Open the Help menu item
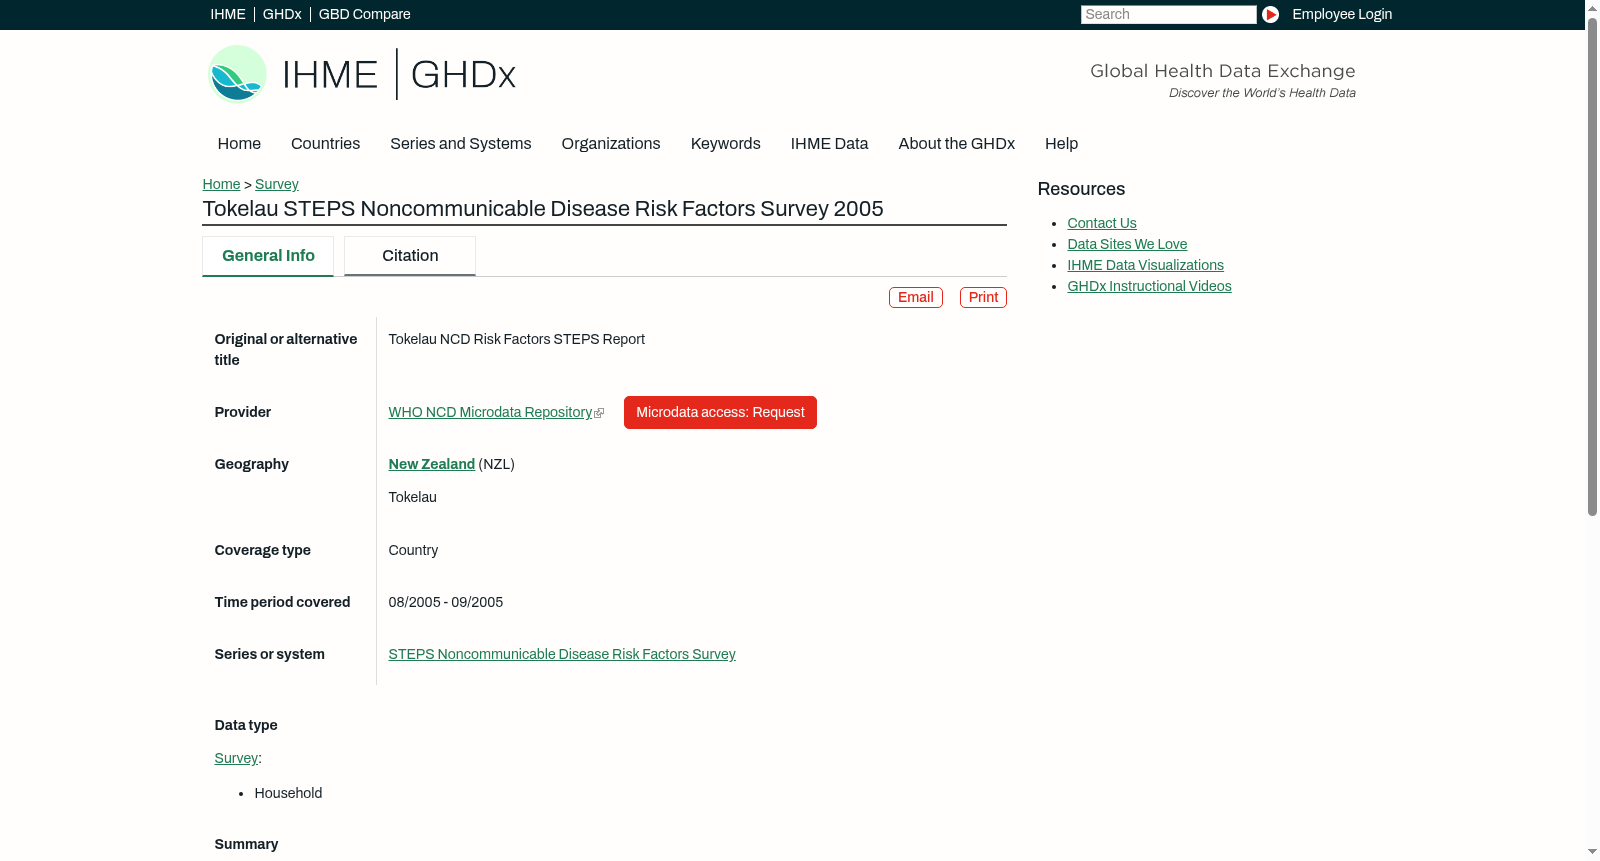Image resolution: width=1600 pixels, height=861 pixels. click(1062, 144)
